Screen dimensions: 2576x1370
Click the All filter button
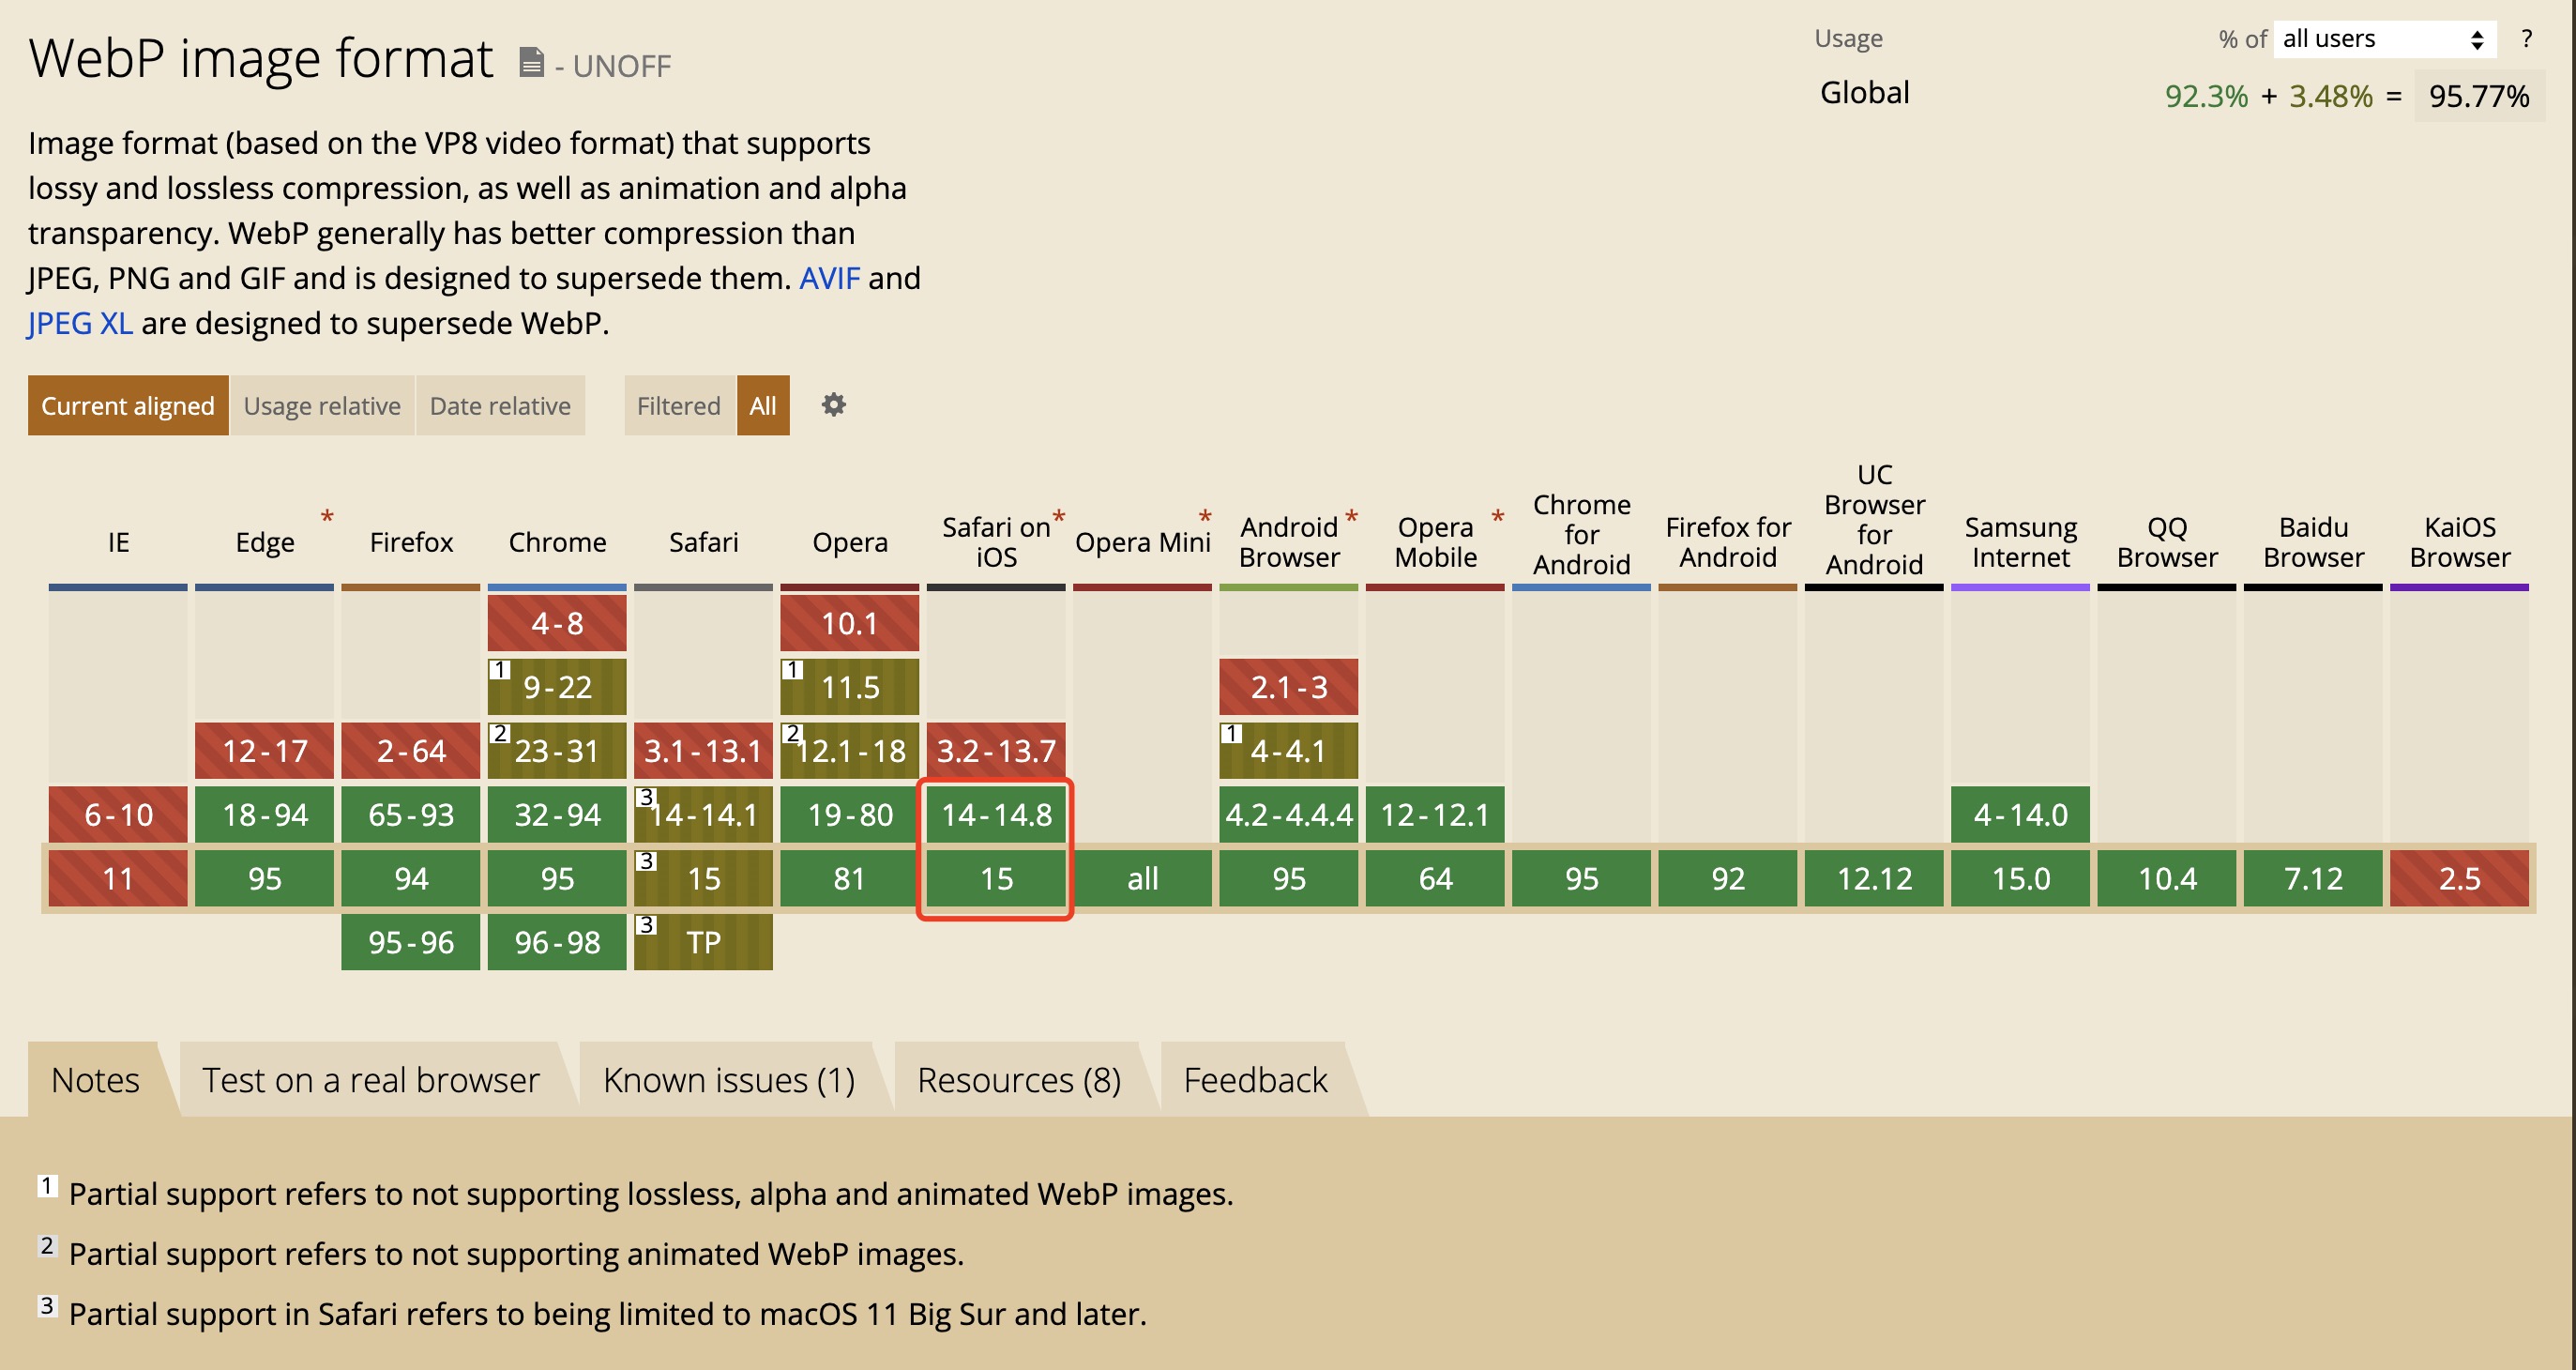pos(764,403)
